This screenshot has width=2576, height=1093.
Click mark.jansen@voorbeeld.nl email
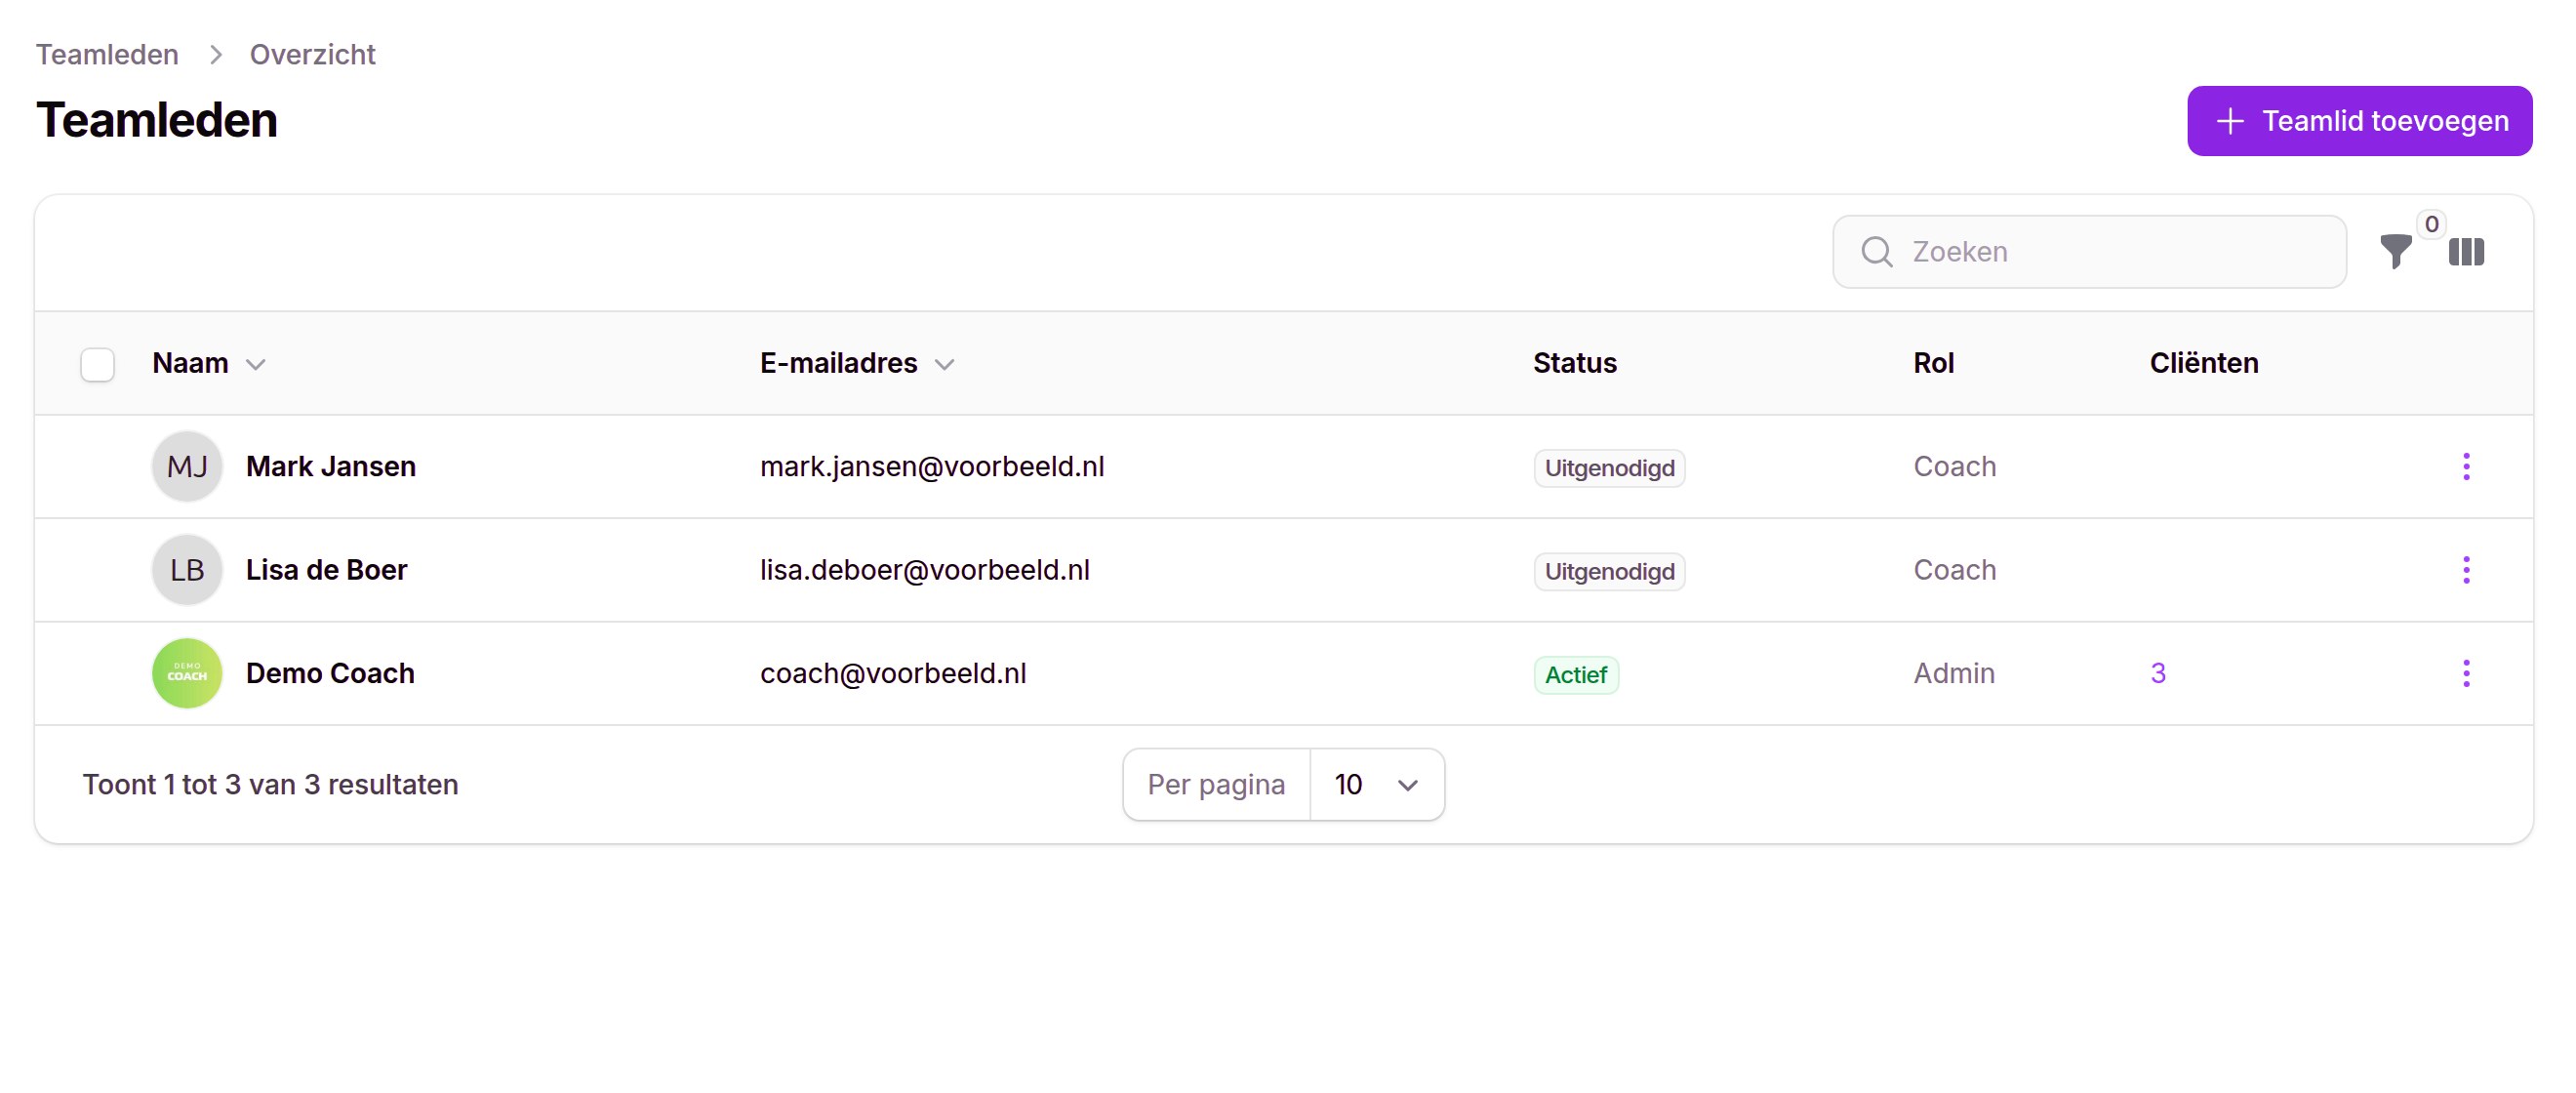click(932, 467)
